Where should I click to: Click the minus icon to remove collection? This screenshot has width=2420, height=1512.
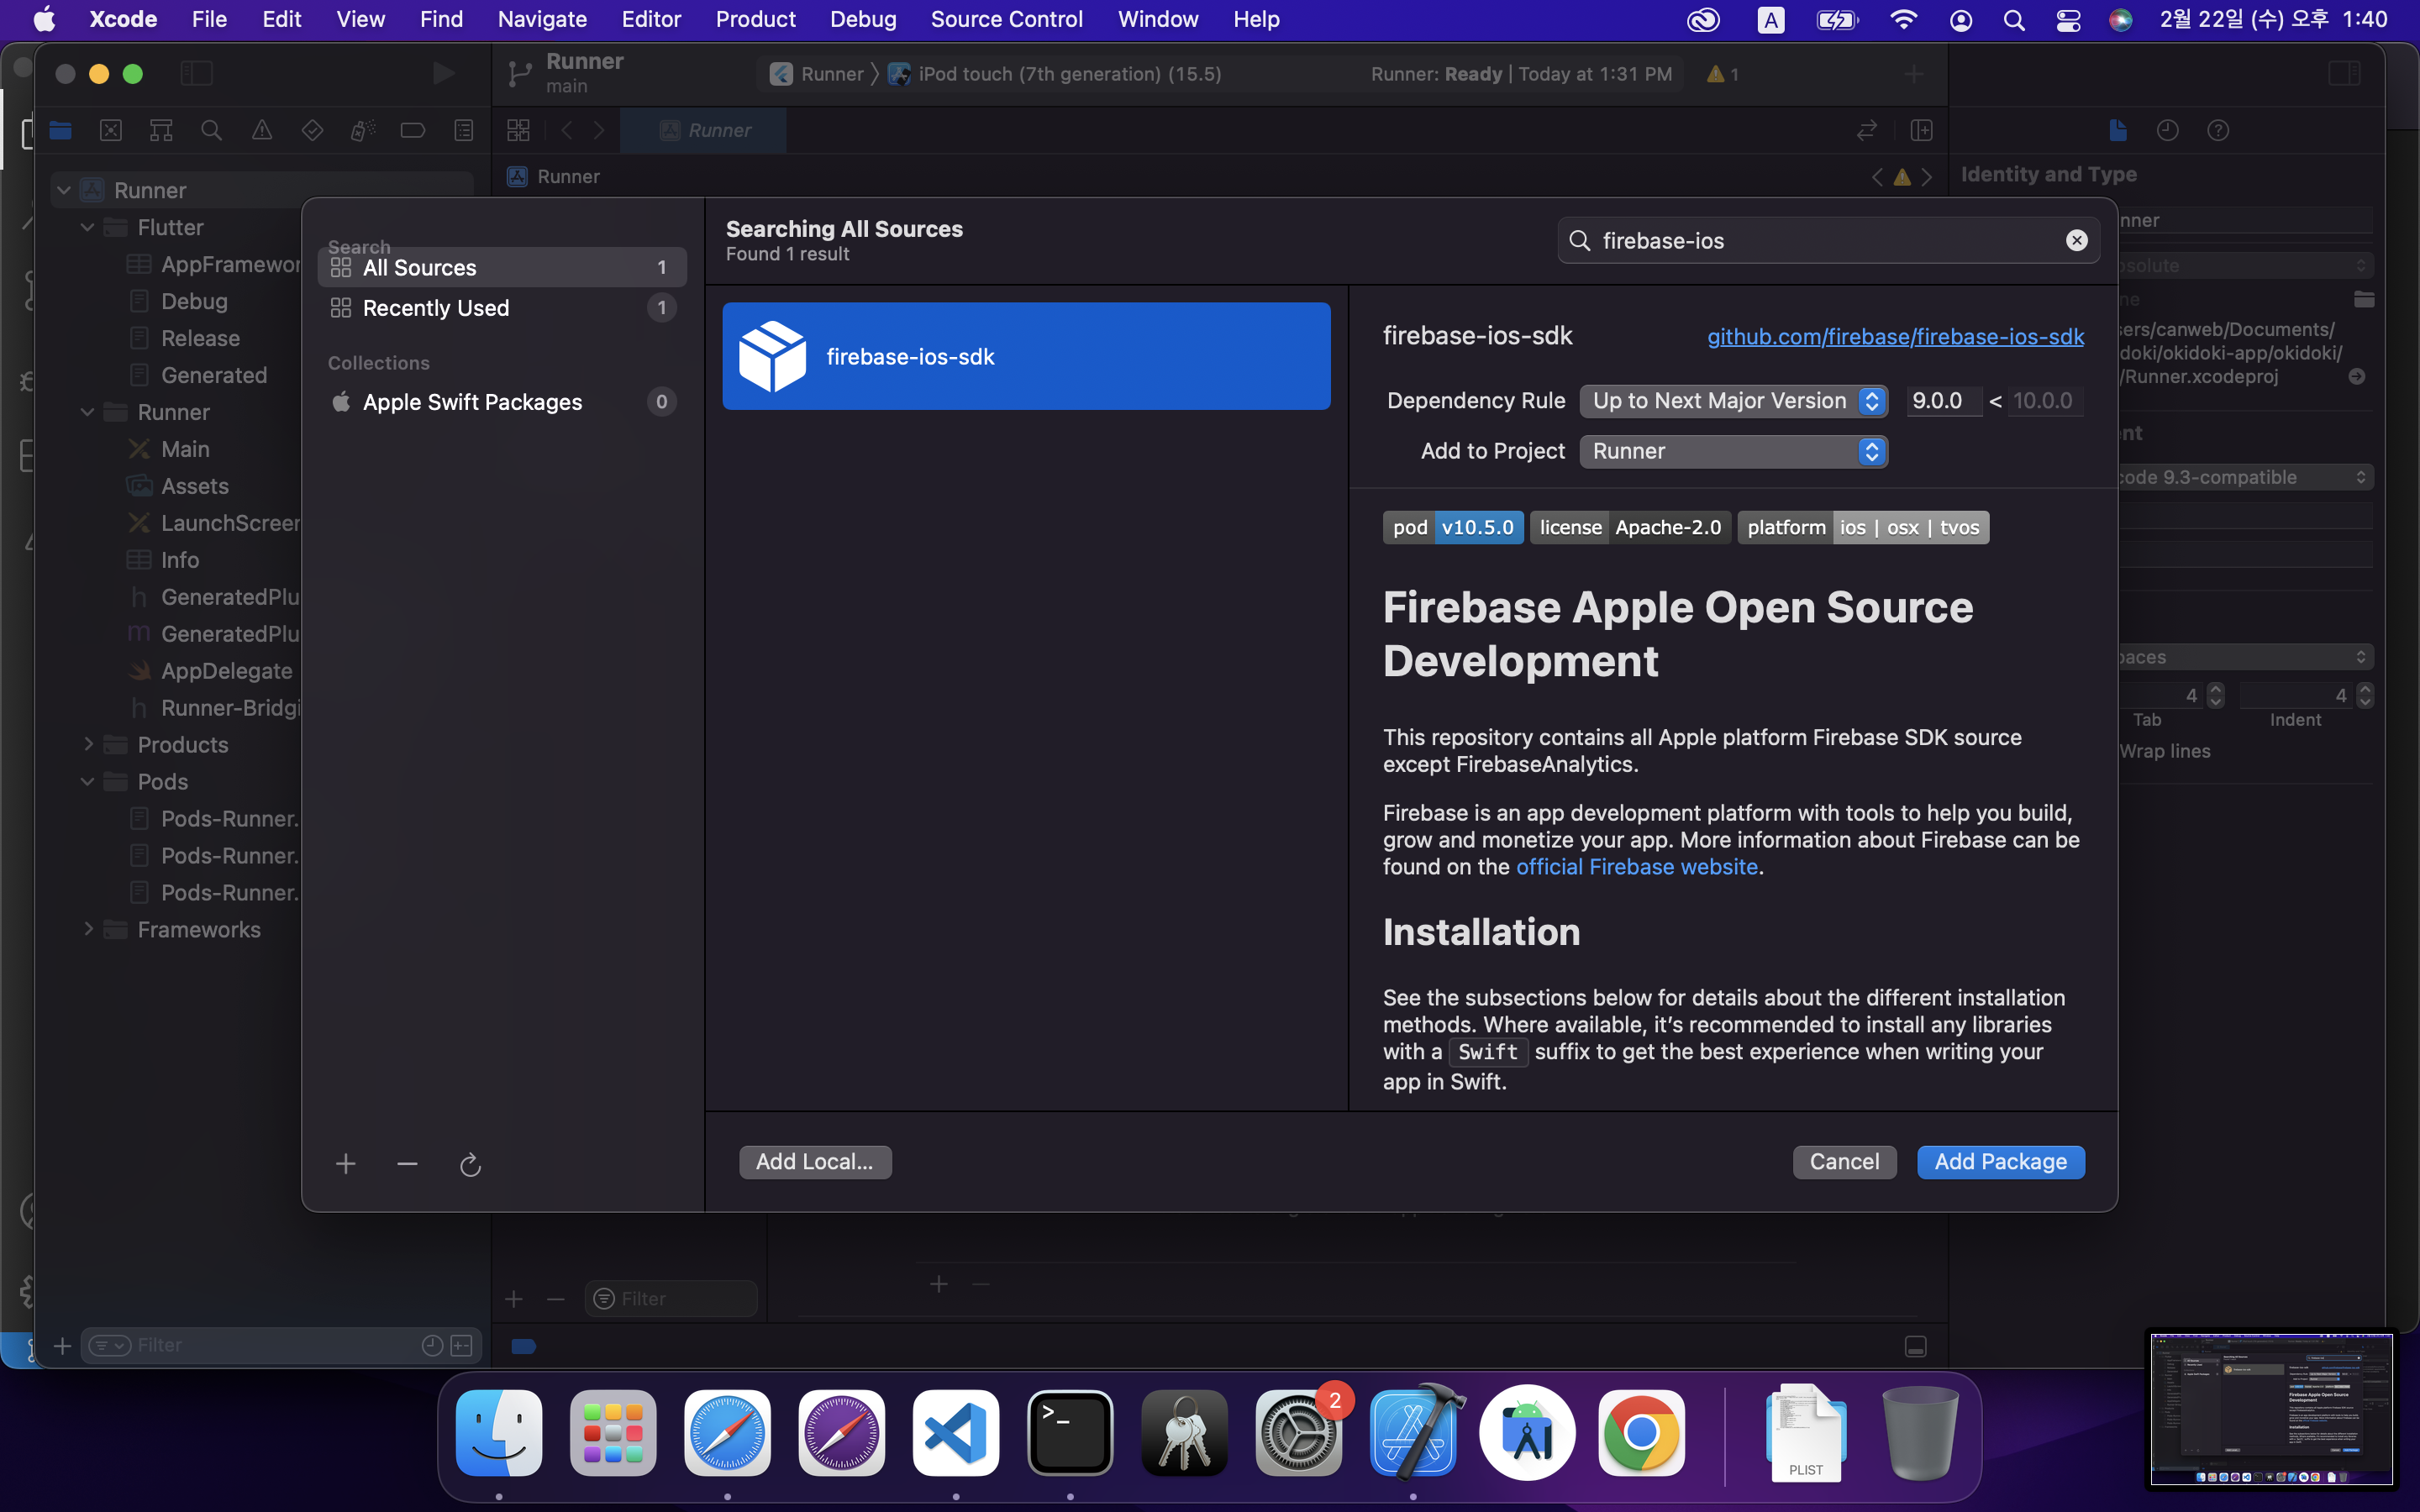point(407,1164)
